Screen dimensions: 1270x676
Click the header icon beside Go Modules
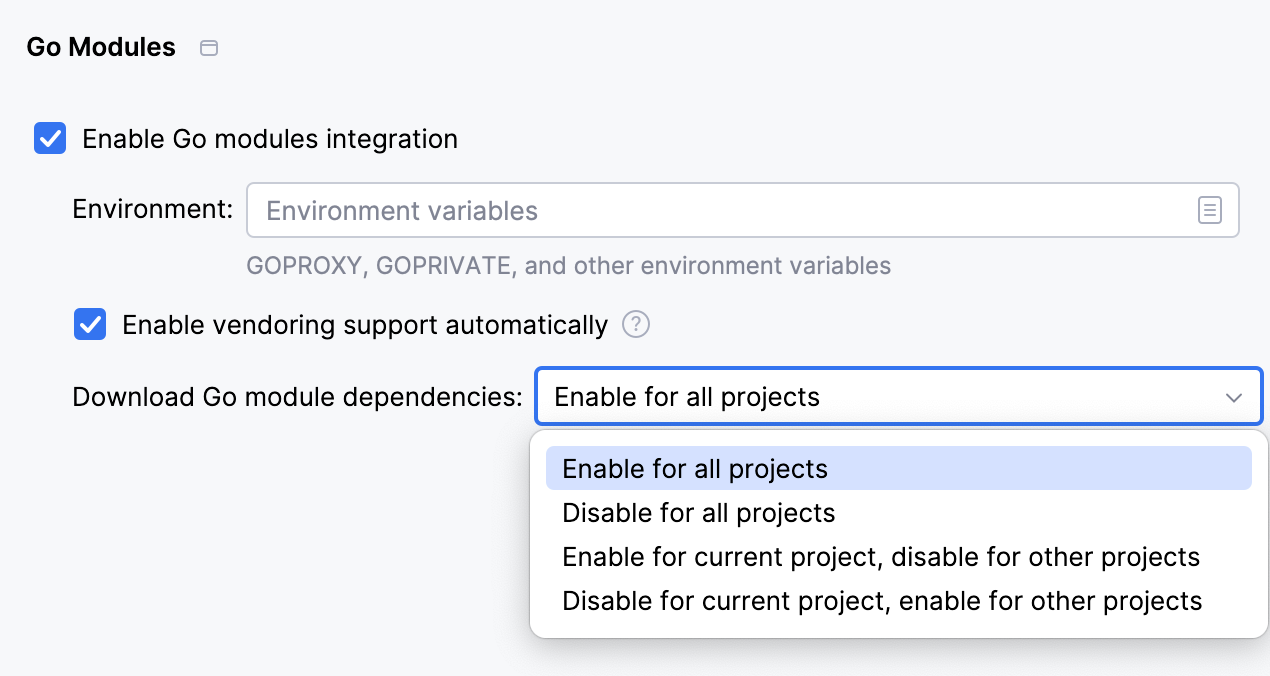209,46
